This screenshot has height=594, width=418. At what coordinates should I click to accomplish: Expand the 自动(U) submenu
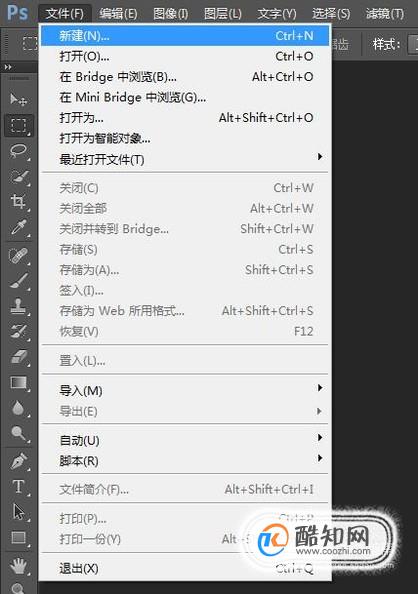tap(185, 440)
